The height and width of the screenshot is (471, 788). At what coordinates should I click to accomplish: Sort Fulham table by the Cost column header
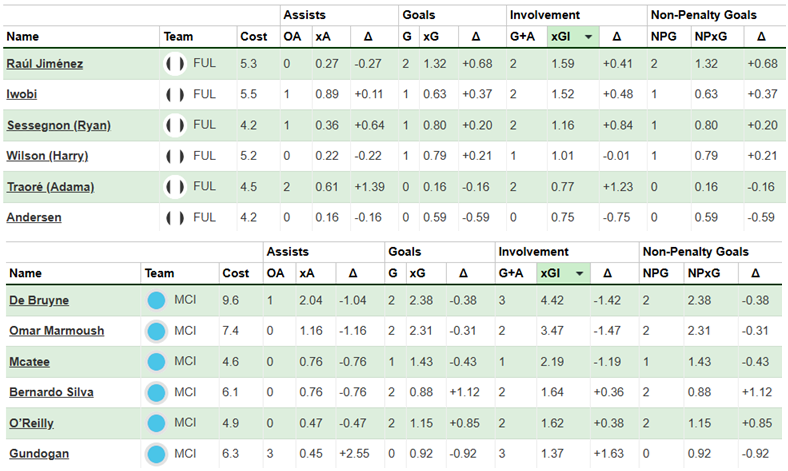[x=253, y=37]
